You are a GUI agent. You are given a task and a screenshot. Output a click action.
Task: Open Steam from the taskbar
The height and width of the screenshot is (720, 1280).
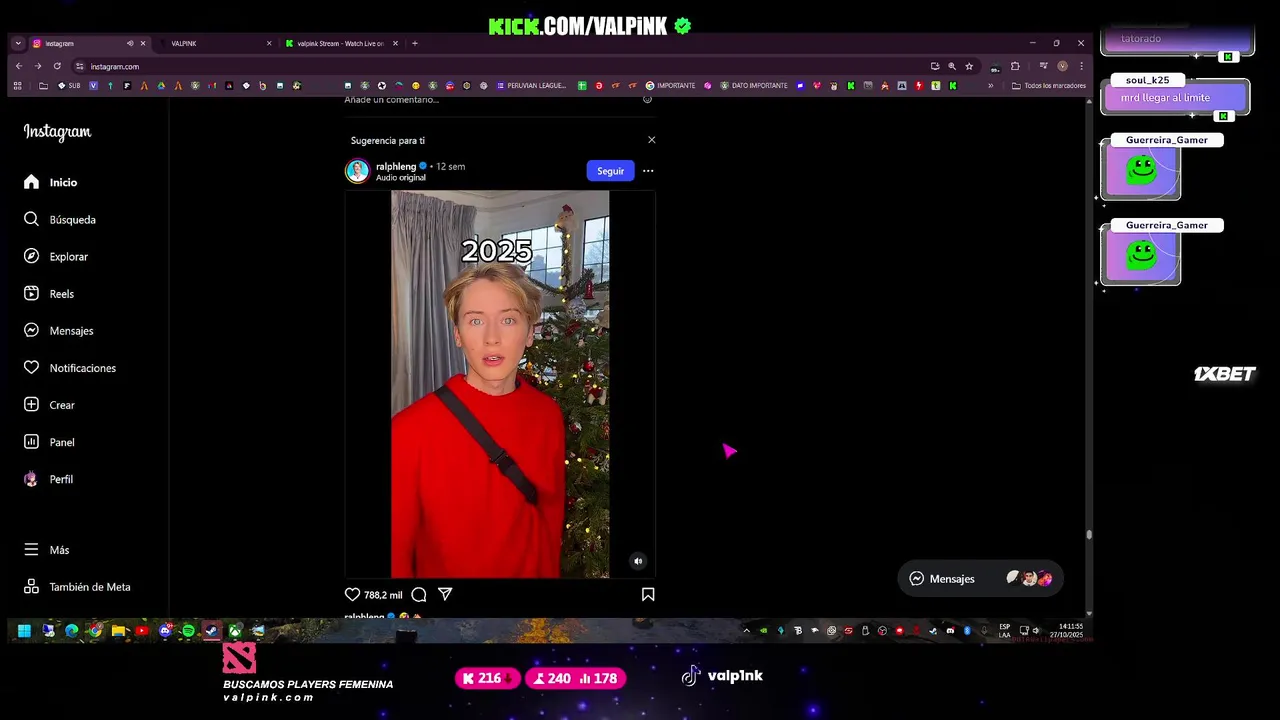click(x=211, y=631)
